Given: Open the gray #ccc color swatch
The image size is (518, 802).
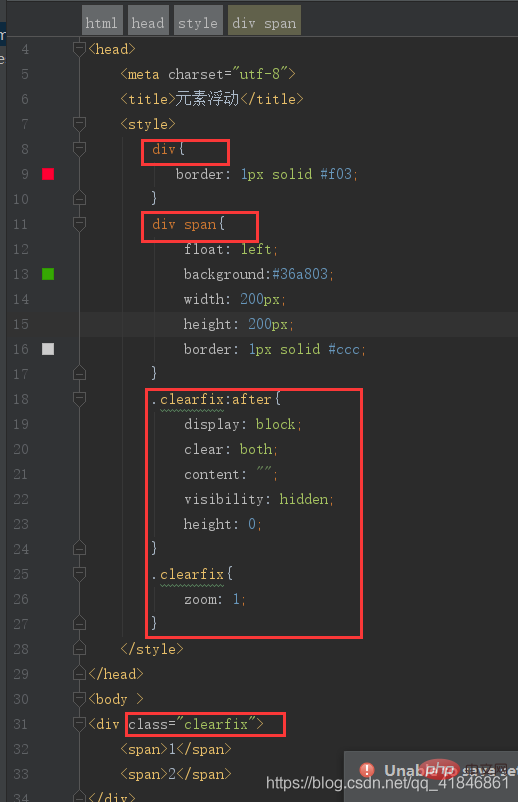Looking at the screenshot, I should 48,349.
